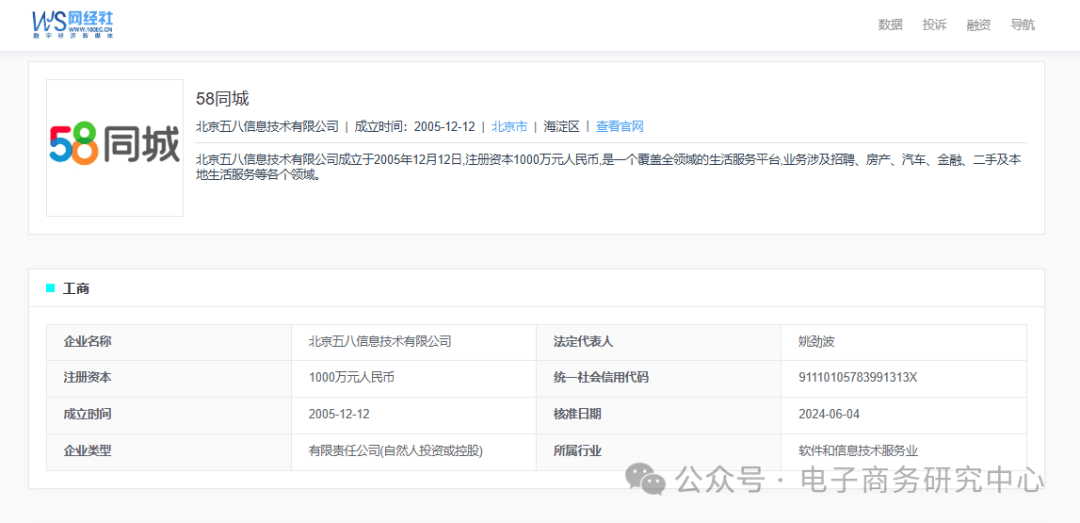Open the 融资 navigation item

pyautogui.click(x=978, y=25)
